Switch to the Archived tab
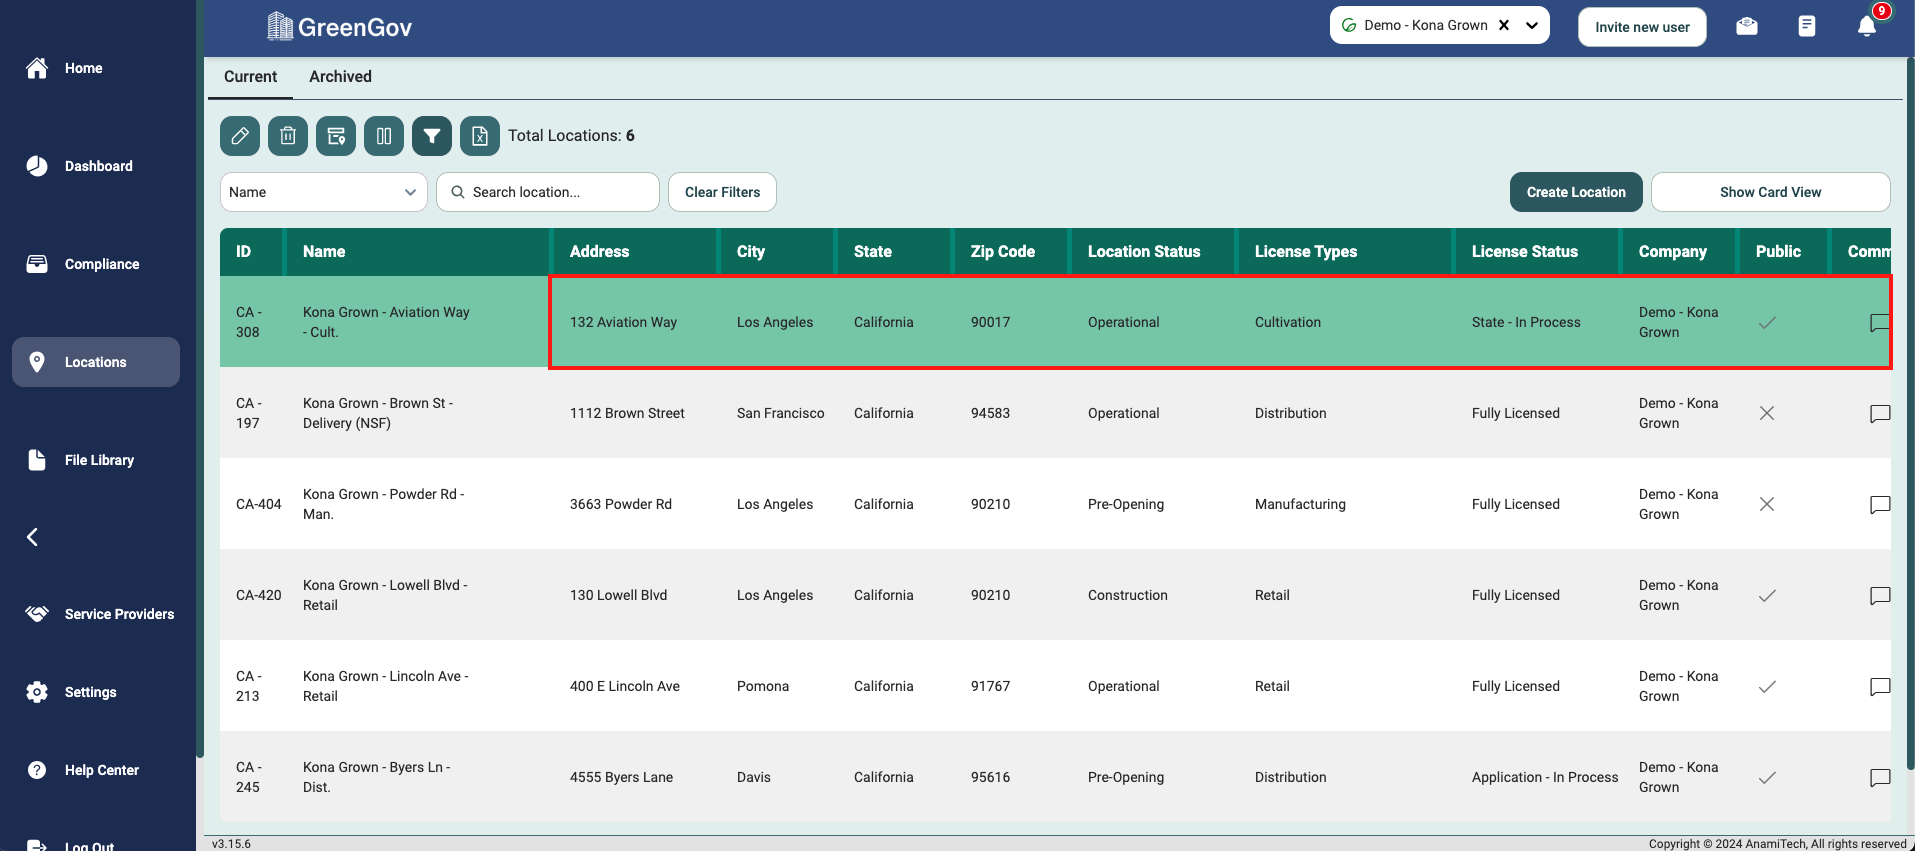Screen dimensions: 1915x851 click(x=340, y=77)
